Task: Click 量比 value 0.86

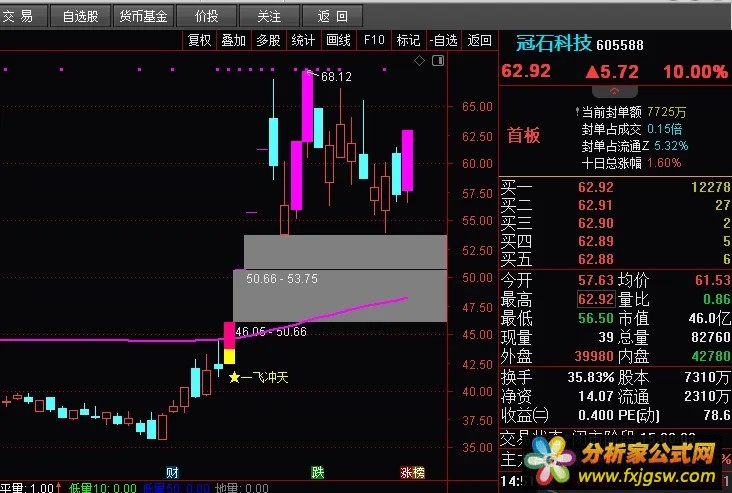Action: [717, 299]
